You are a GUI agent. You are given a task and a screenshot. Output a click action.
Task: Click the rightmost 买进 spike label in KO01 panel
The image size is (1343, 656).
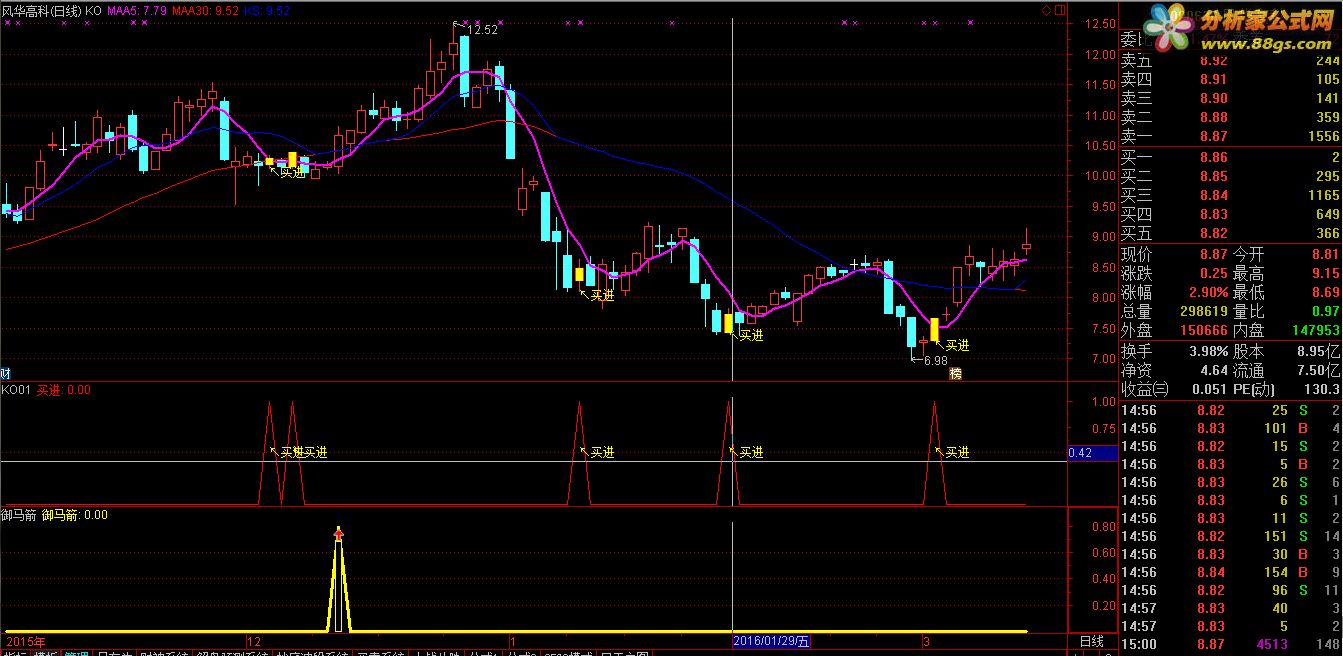pyautogui.click(x=957, y=453)
